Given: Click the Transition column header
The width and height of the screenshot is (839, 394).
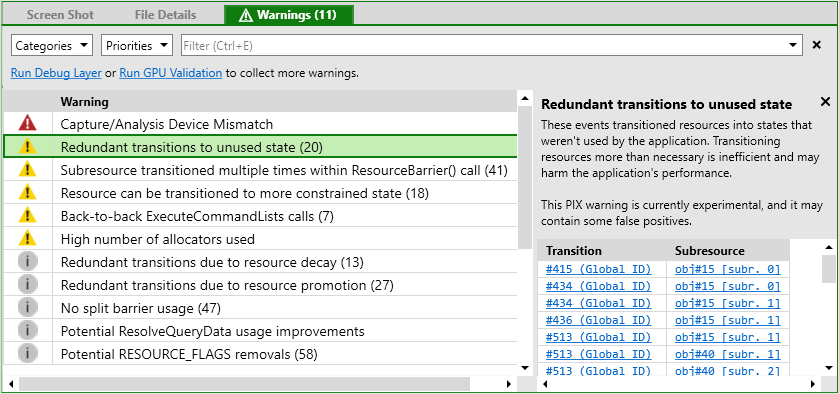Looking at the screenshot, I should (x=601, y=251).
